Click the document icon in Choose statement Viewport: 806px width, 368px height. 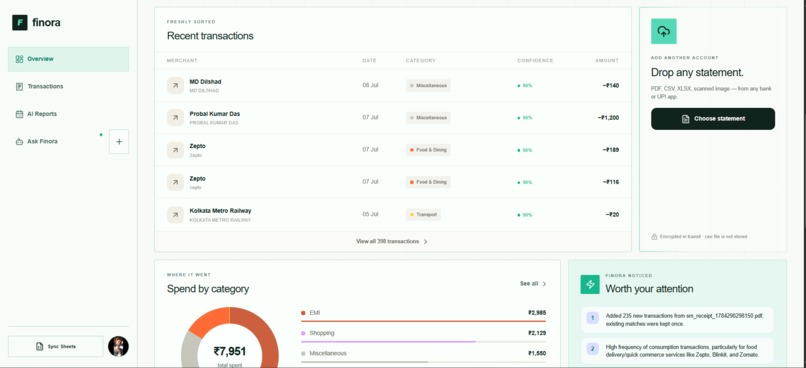pyautogui.click(x=685, y=119)
